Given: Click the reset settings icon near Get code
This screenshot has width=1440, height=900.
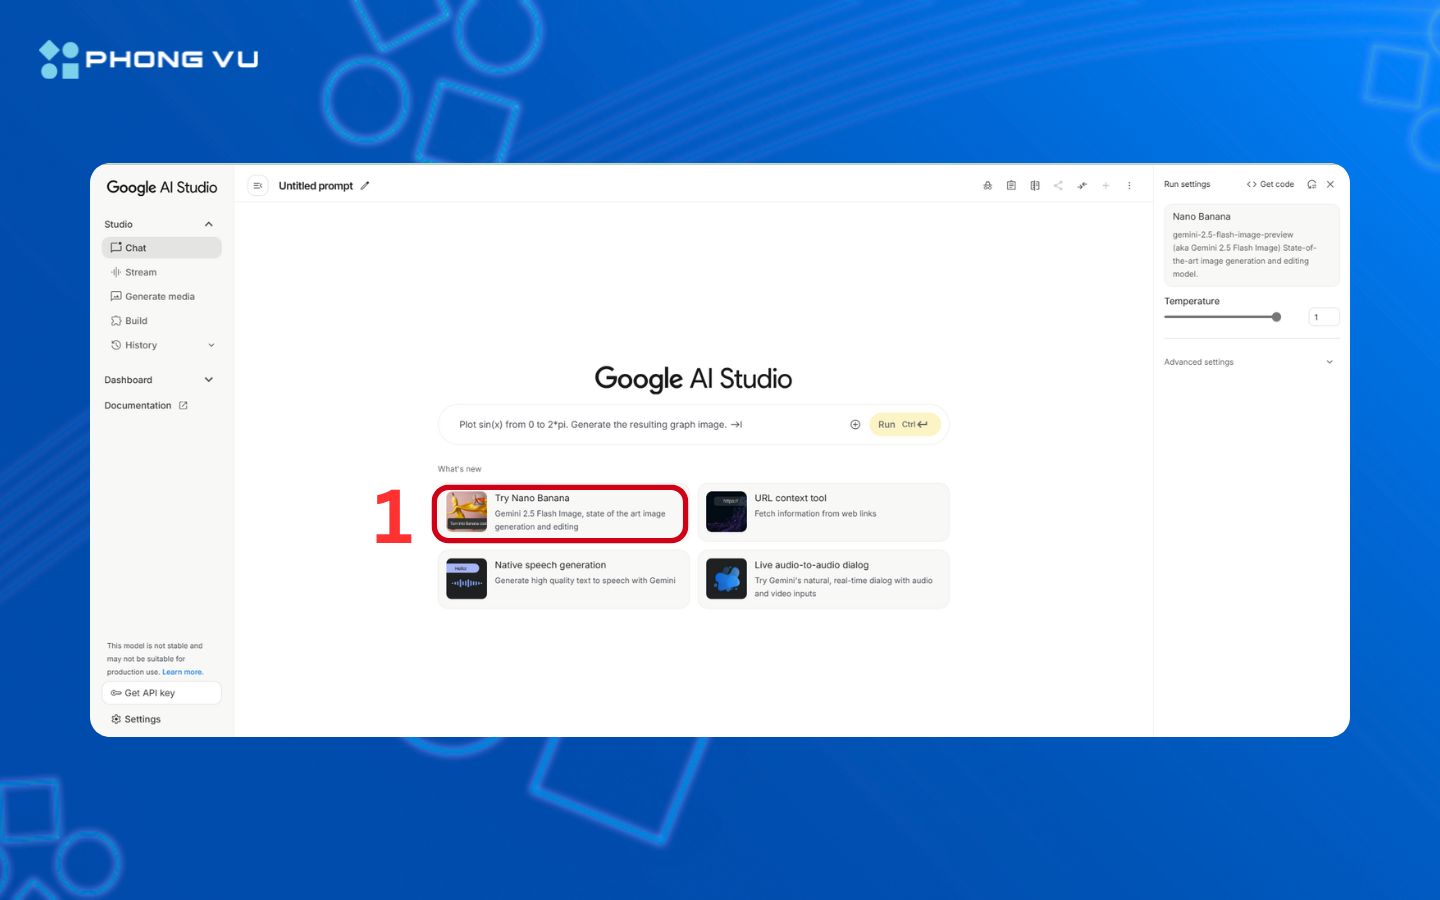Looking at the screenshot, I should (1311, 185).
